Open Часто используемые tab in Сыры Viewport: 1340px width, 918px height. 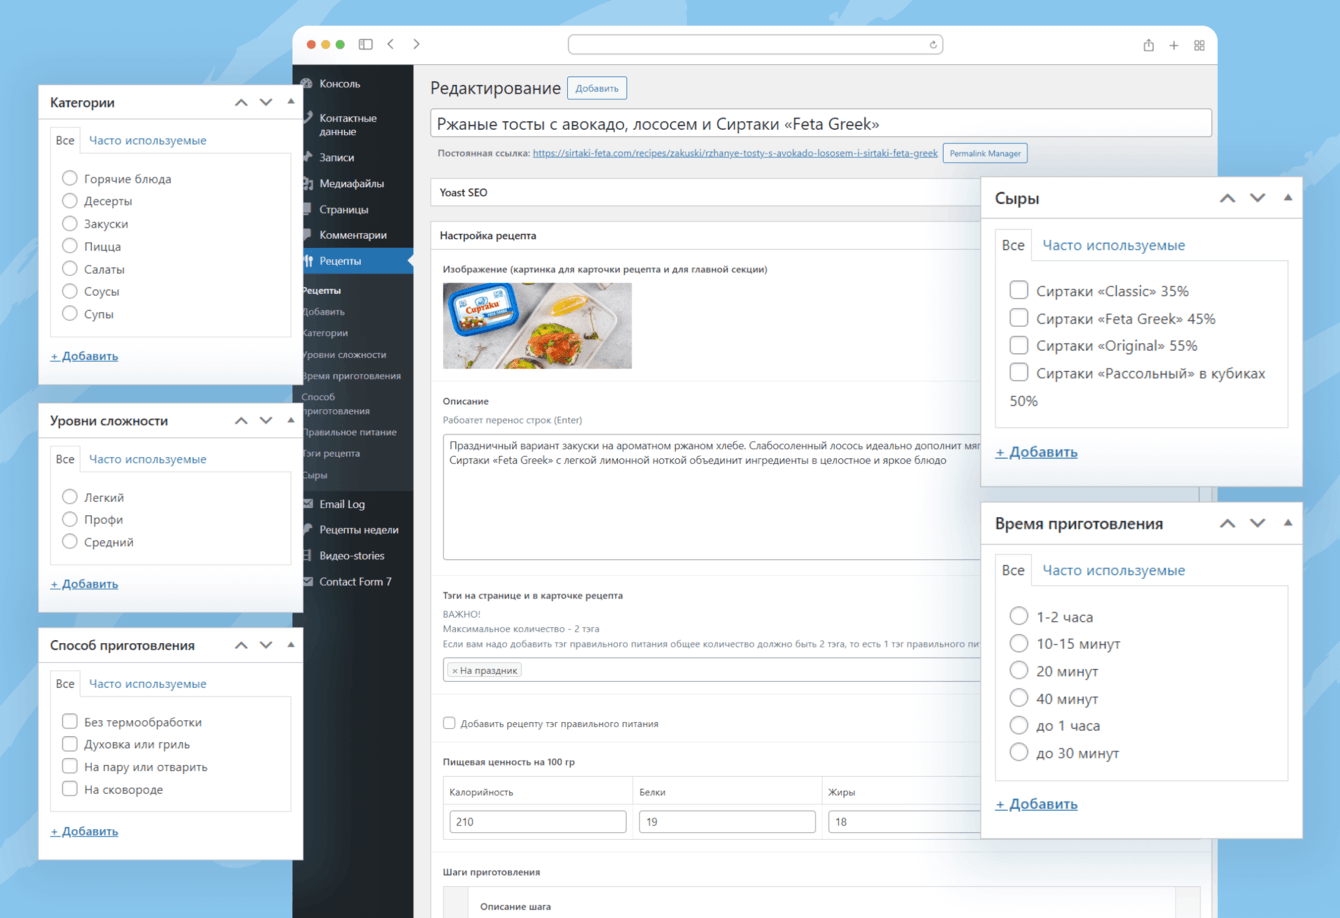point(1113,245)
